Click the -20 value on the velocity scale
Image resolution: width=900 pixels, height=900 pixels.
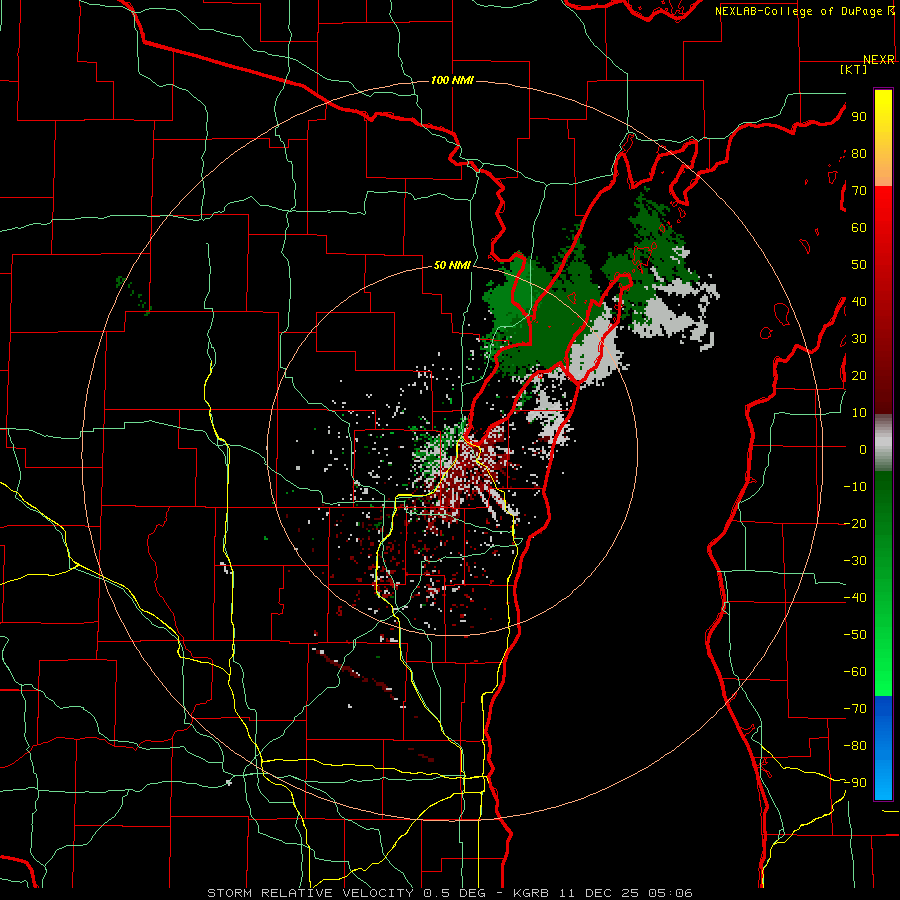coord(855,524)
